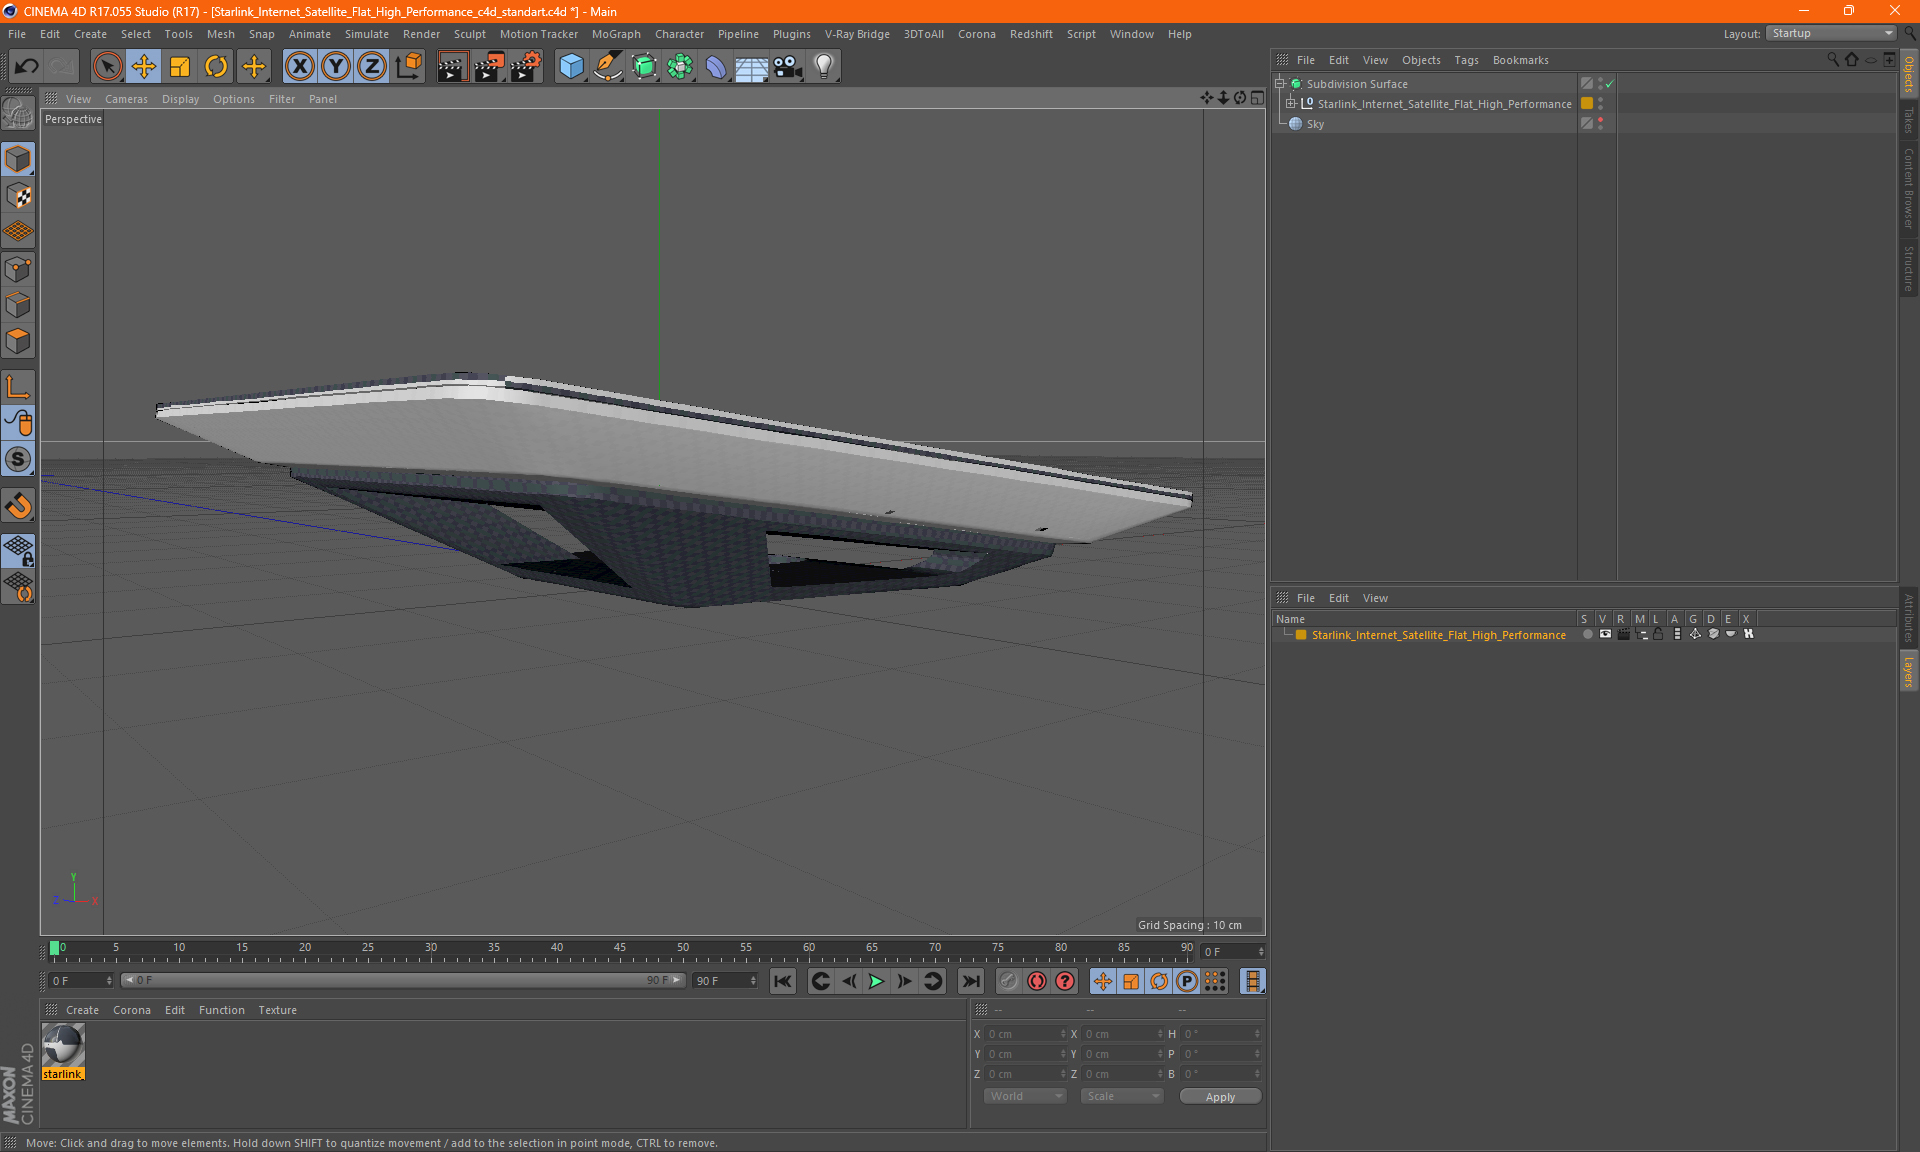Open viewport Display menu
1920x1152 pixels.
pyautogui.click(x=180, y=99)
